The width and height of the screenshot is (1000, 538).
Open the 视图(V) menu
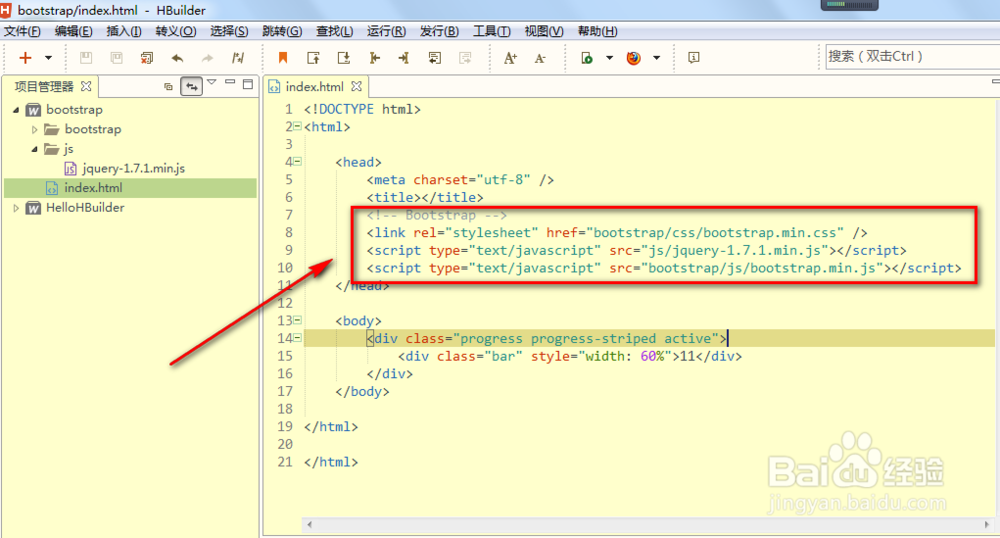543,31
